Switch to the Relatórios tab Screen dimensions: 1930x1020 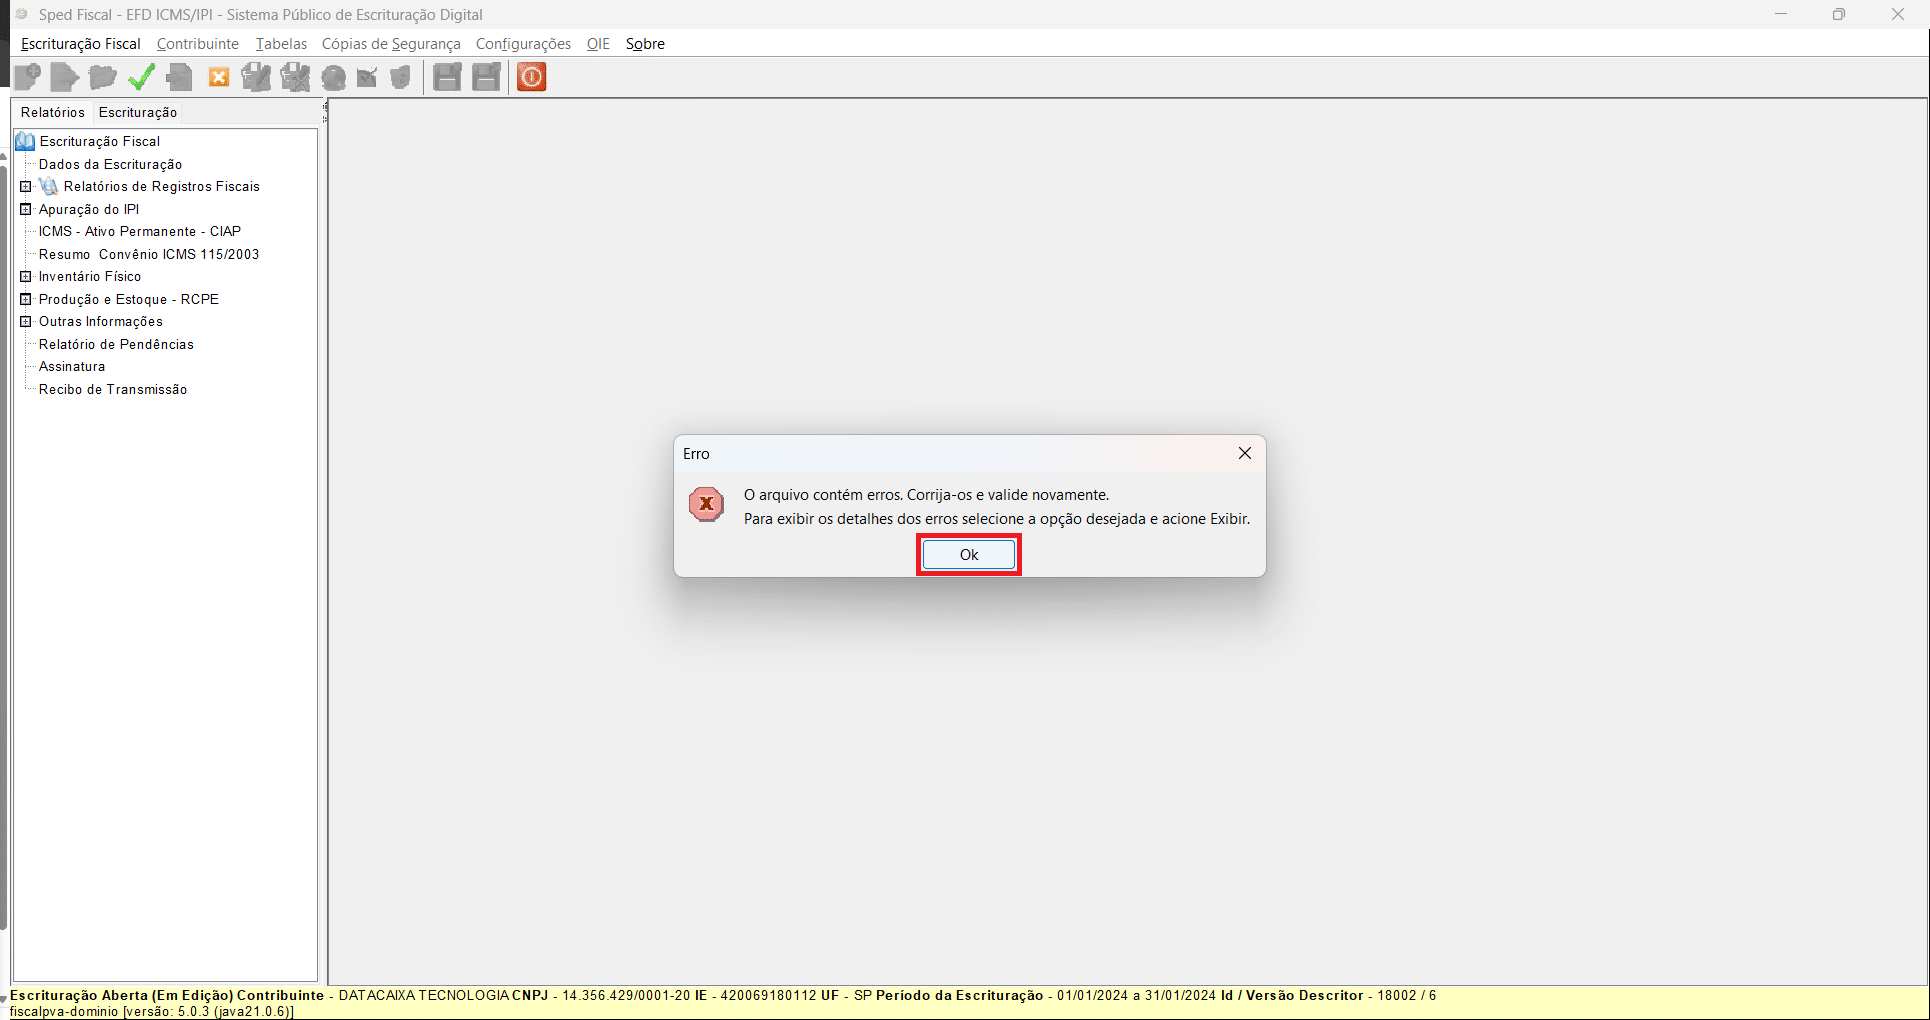coord(53,112)
